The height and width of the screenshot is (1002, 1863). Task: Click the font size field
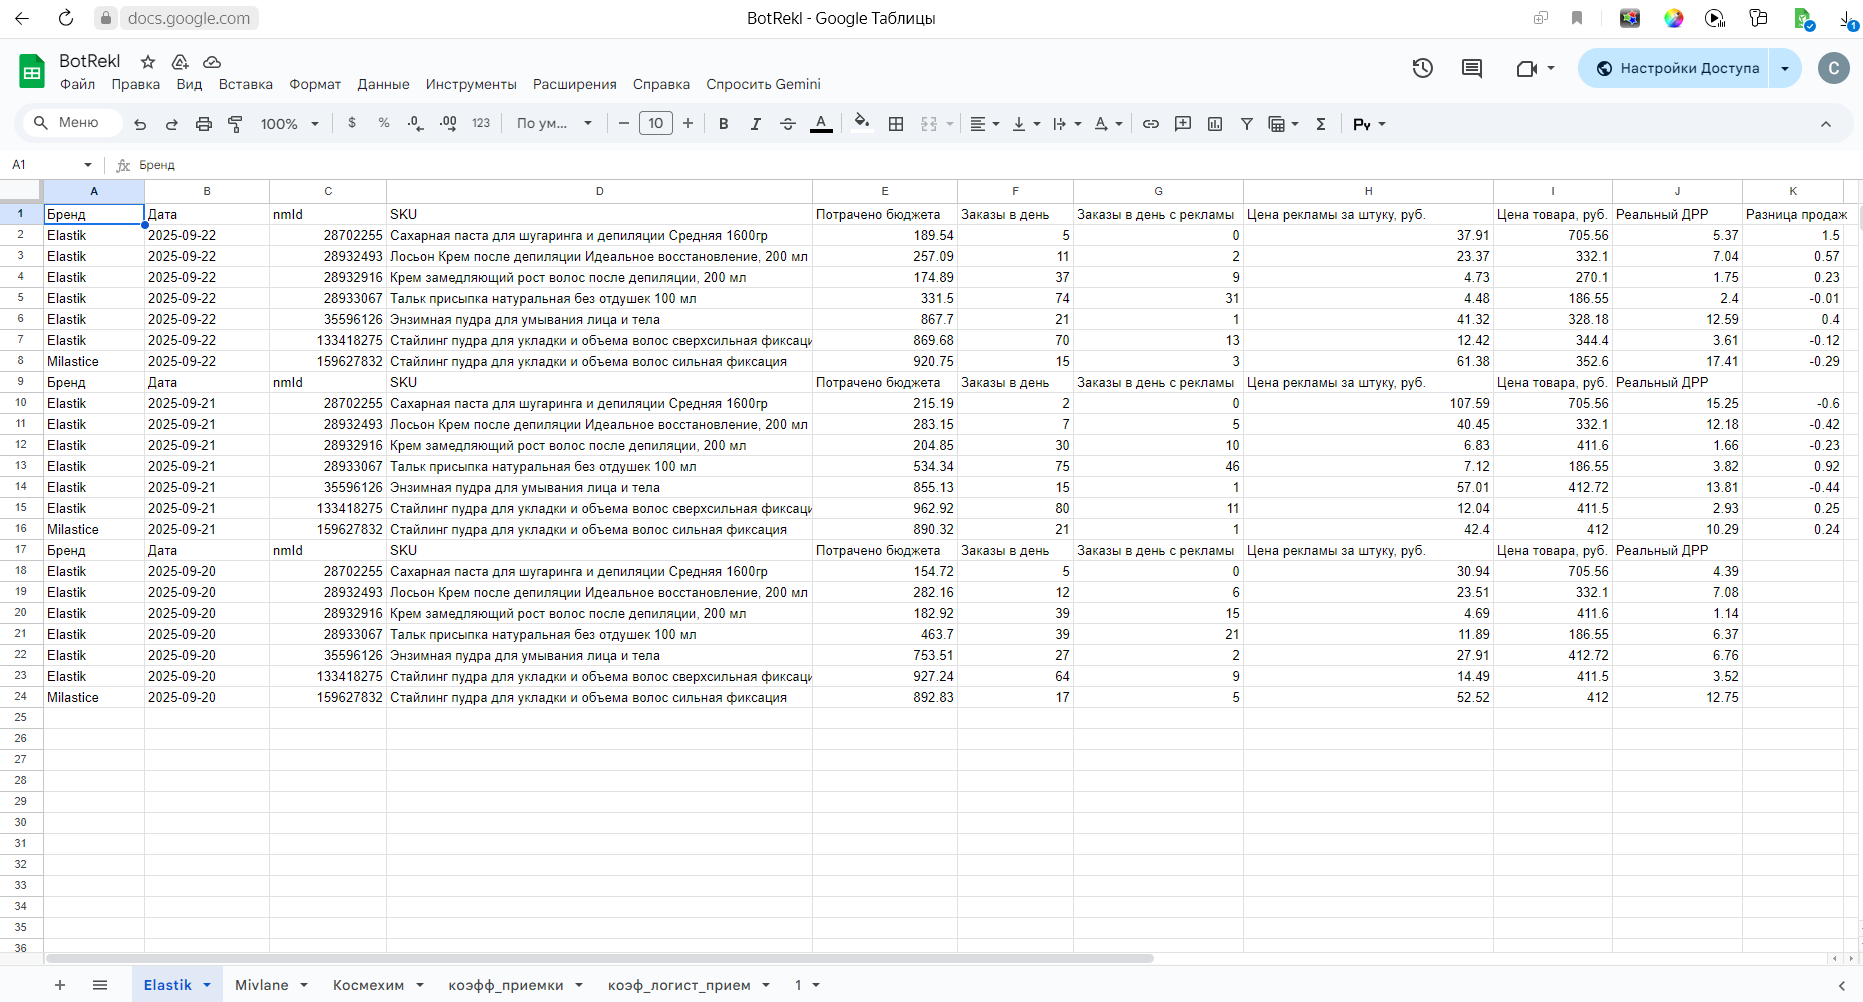pyautogui.click(x=656, y=123)
